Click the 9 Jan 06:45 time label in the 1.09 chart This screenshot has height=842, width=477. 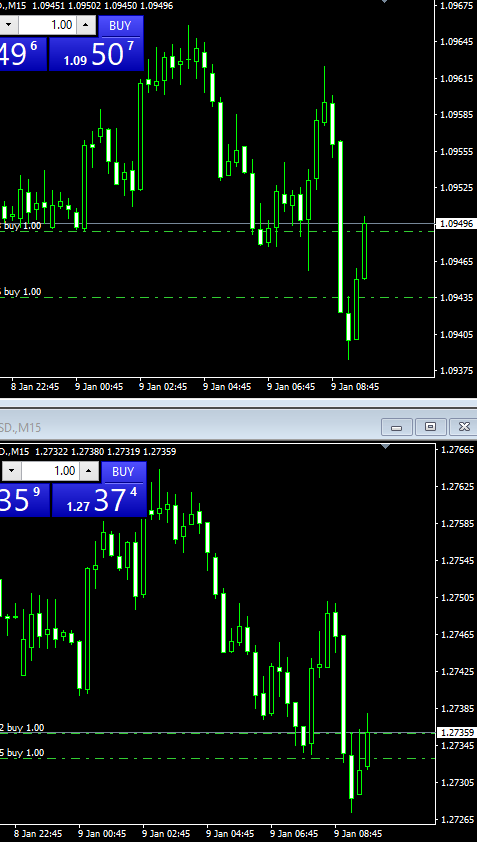click(291, 387)
